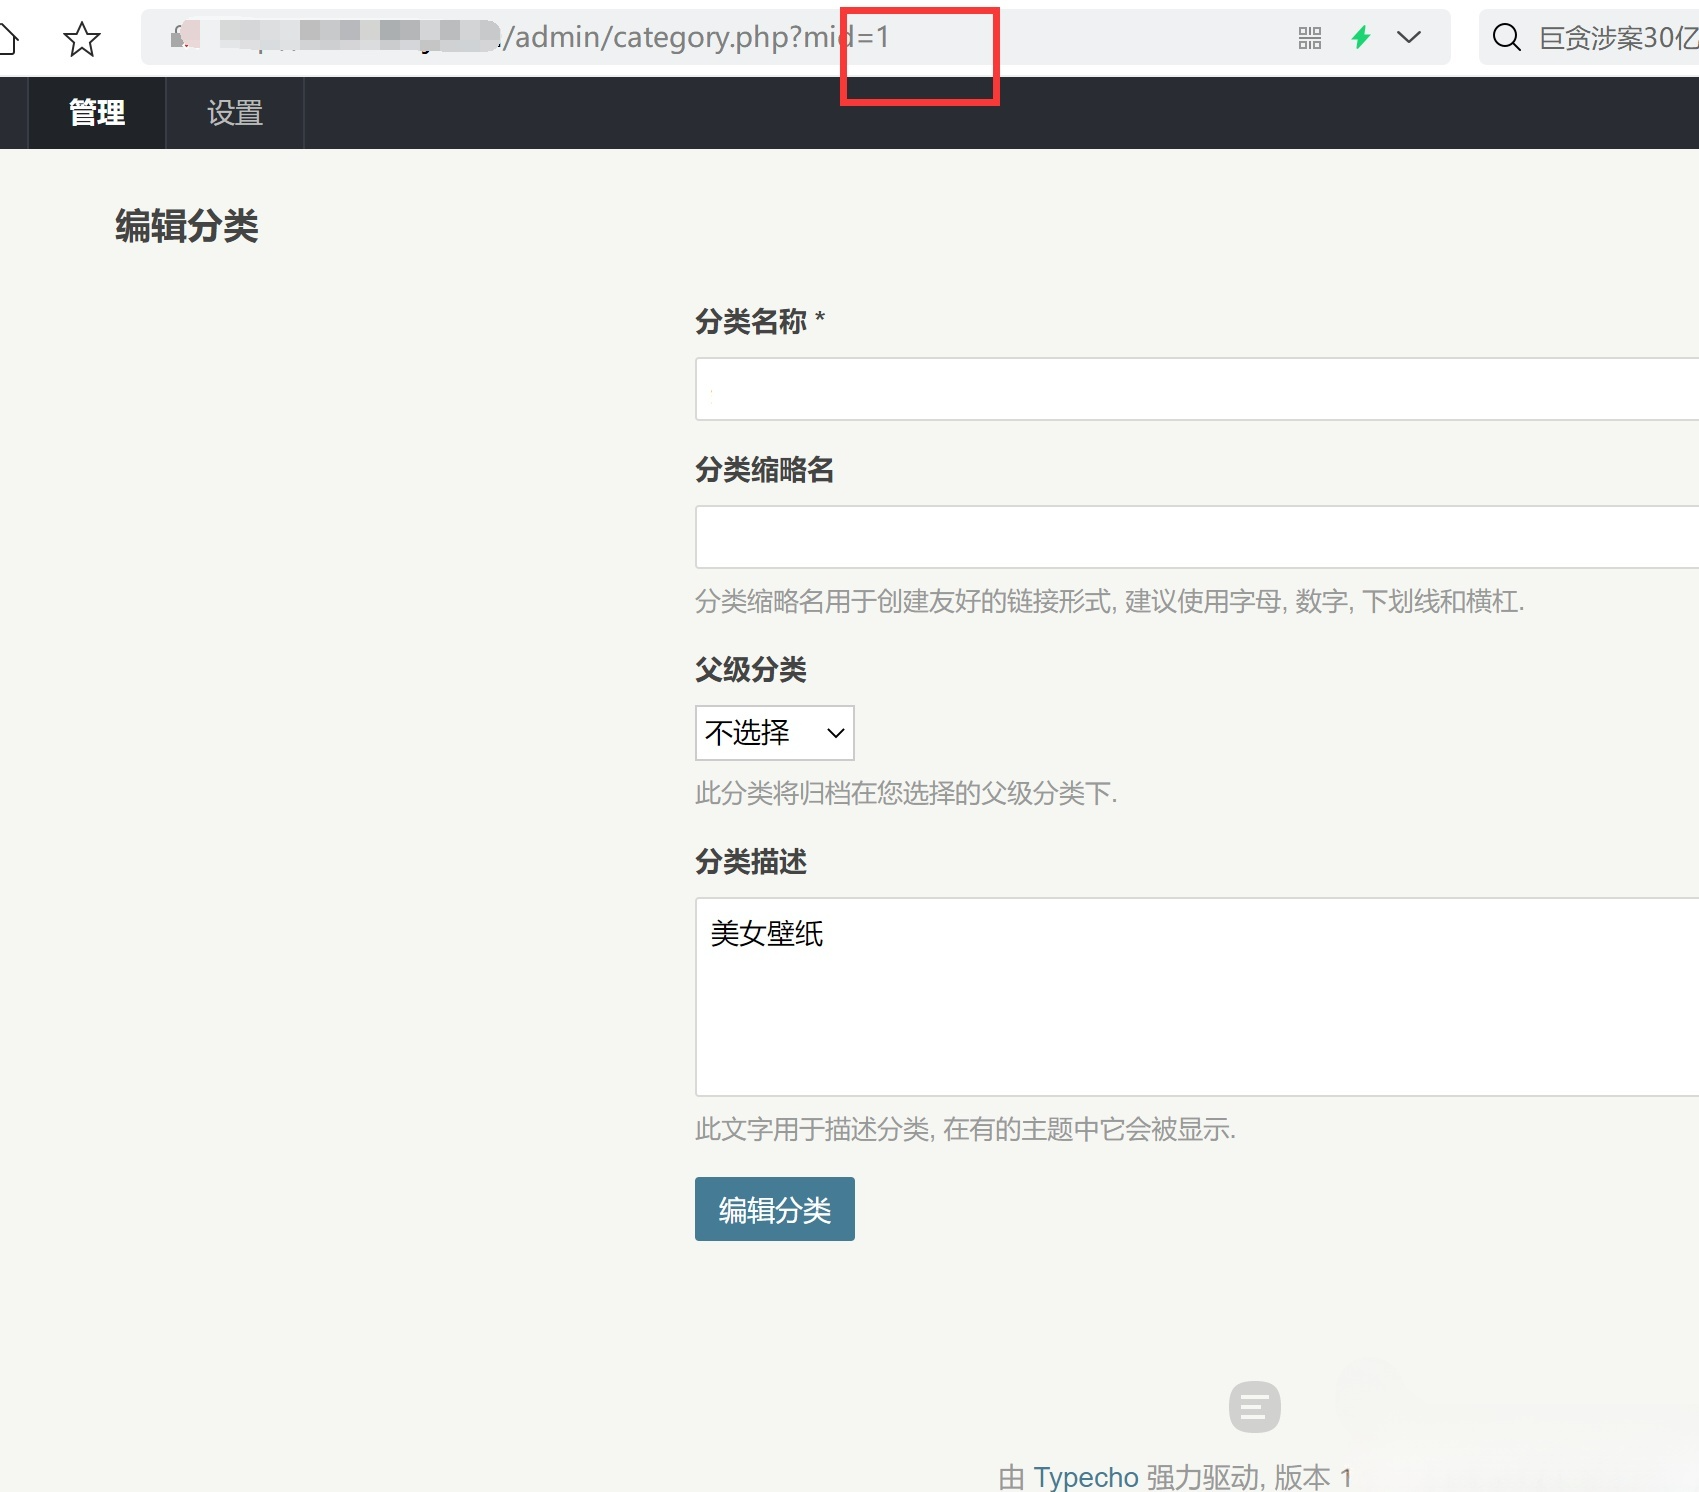Click the green lightning acceleration icon
Screen dimensions: 1699x1492
(x=1360, y=37)
